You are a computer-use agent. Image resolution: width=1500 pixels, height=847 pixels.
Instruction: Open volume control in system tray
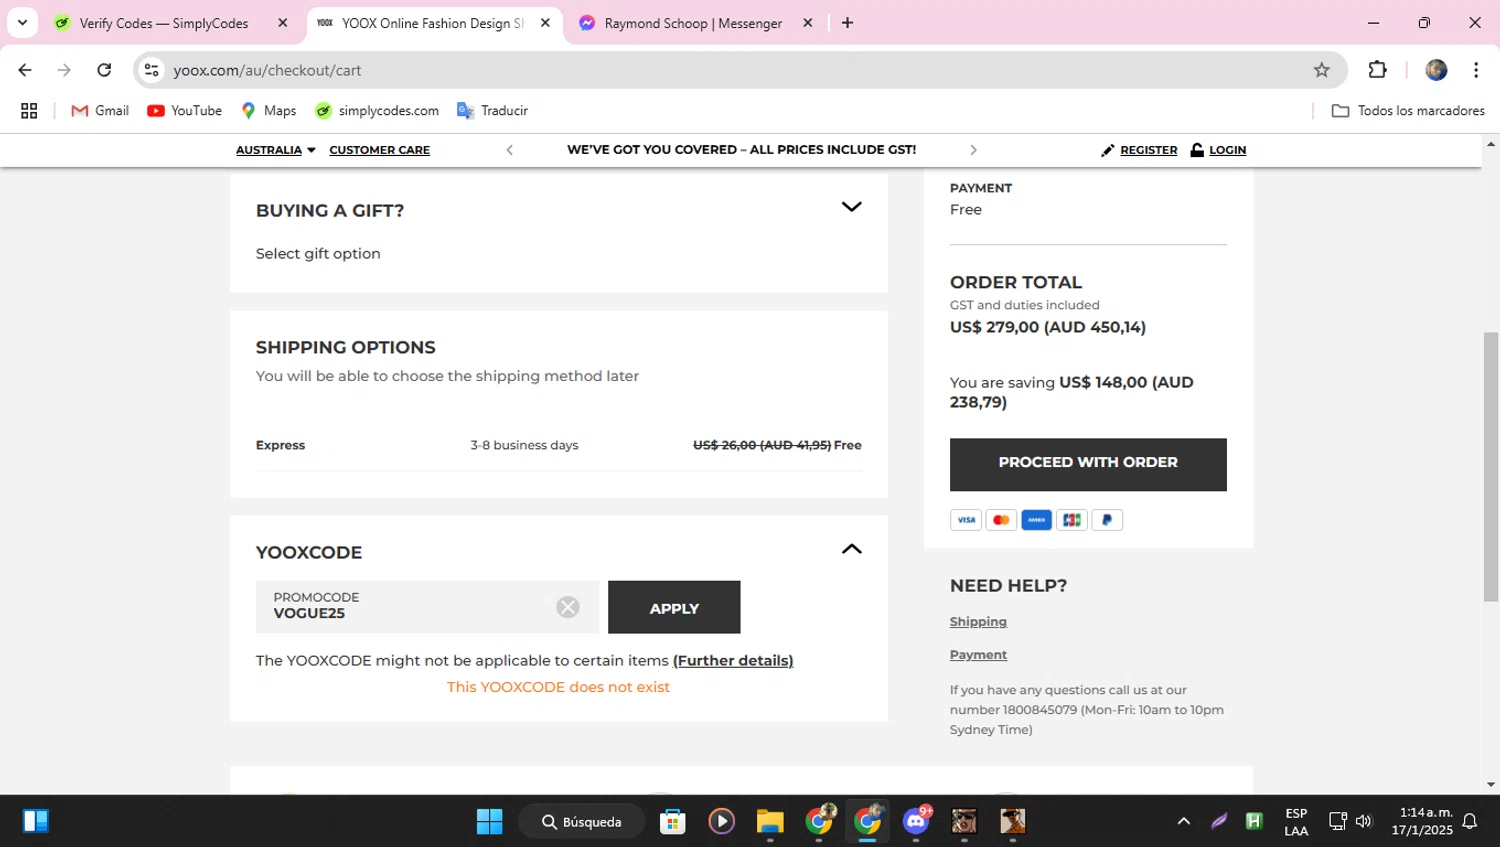coord(1364,822)
